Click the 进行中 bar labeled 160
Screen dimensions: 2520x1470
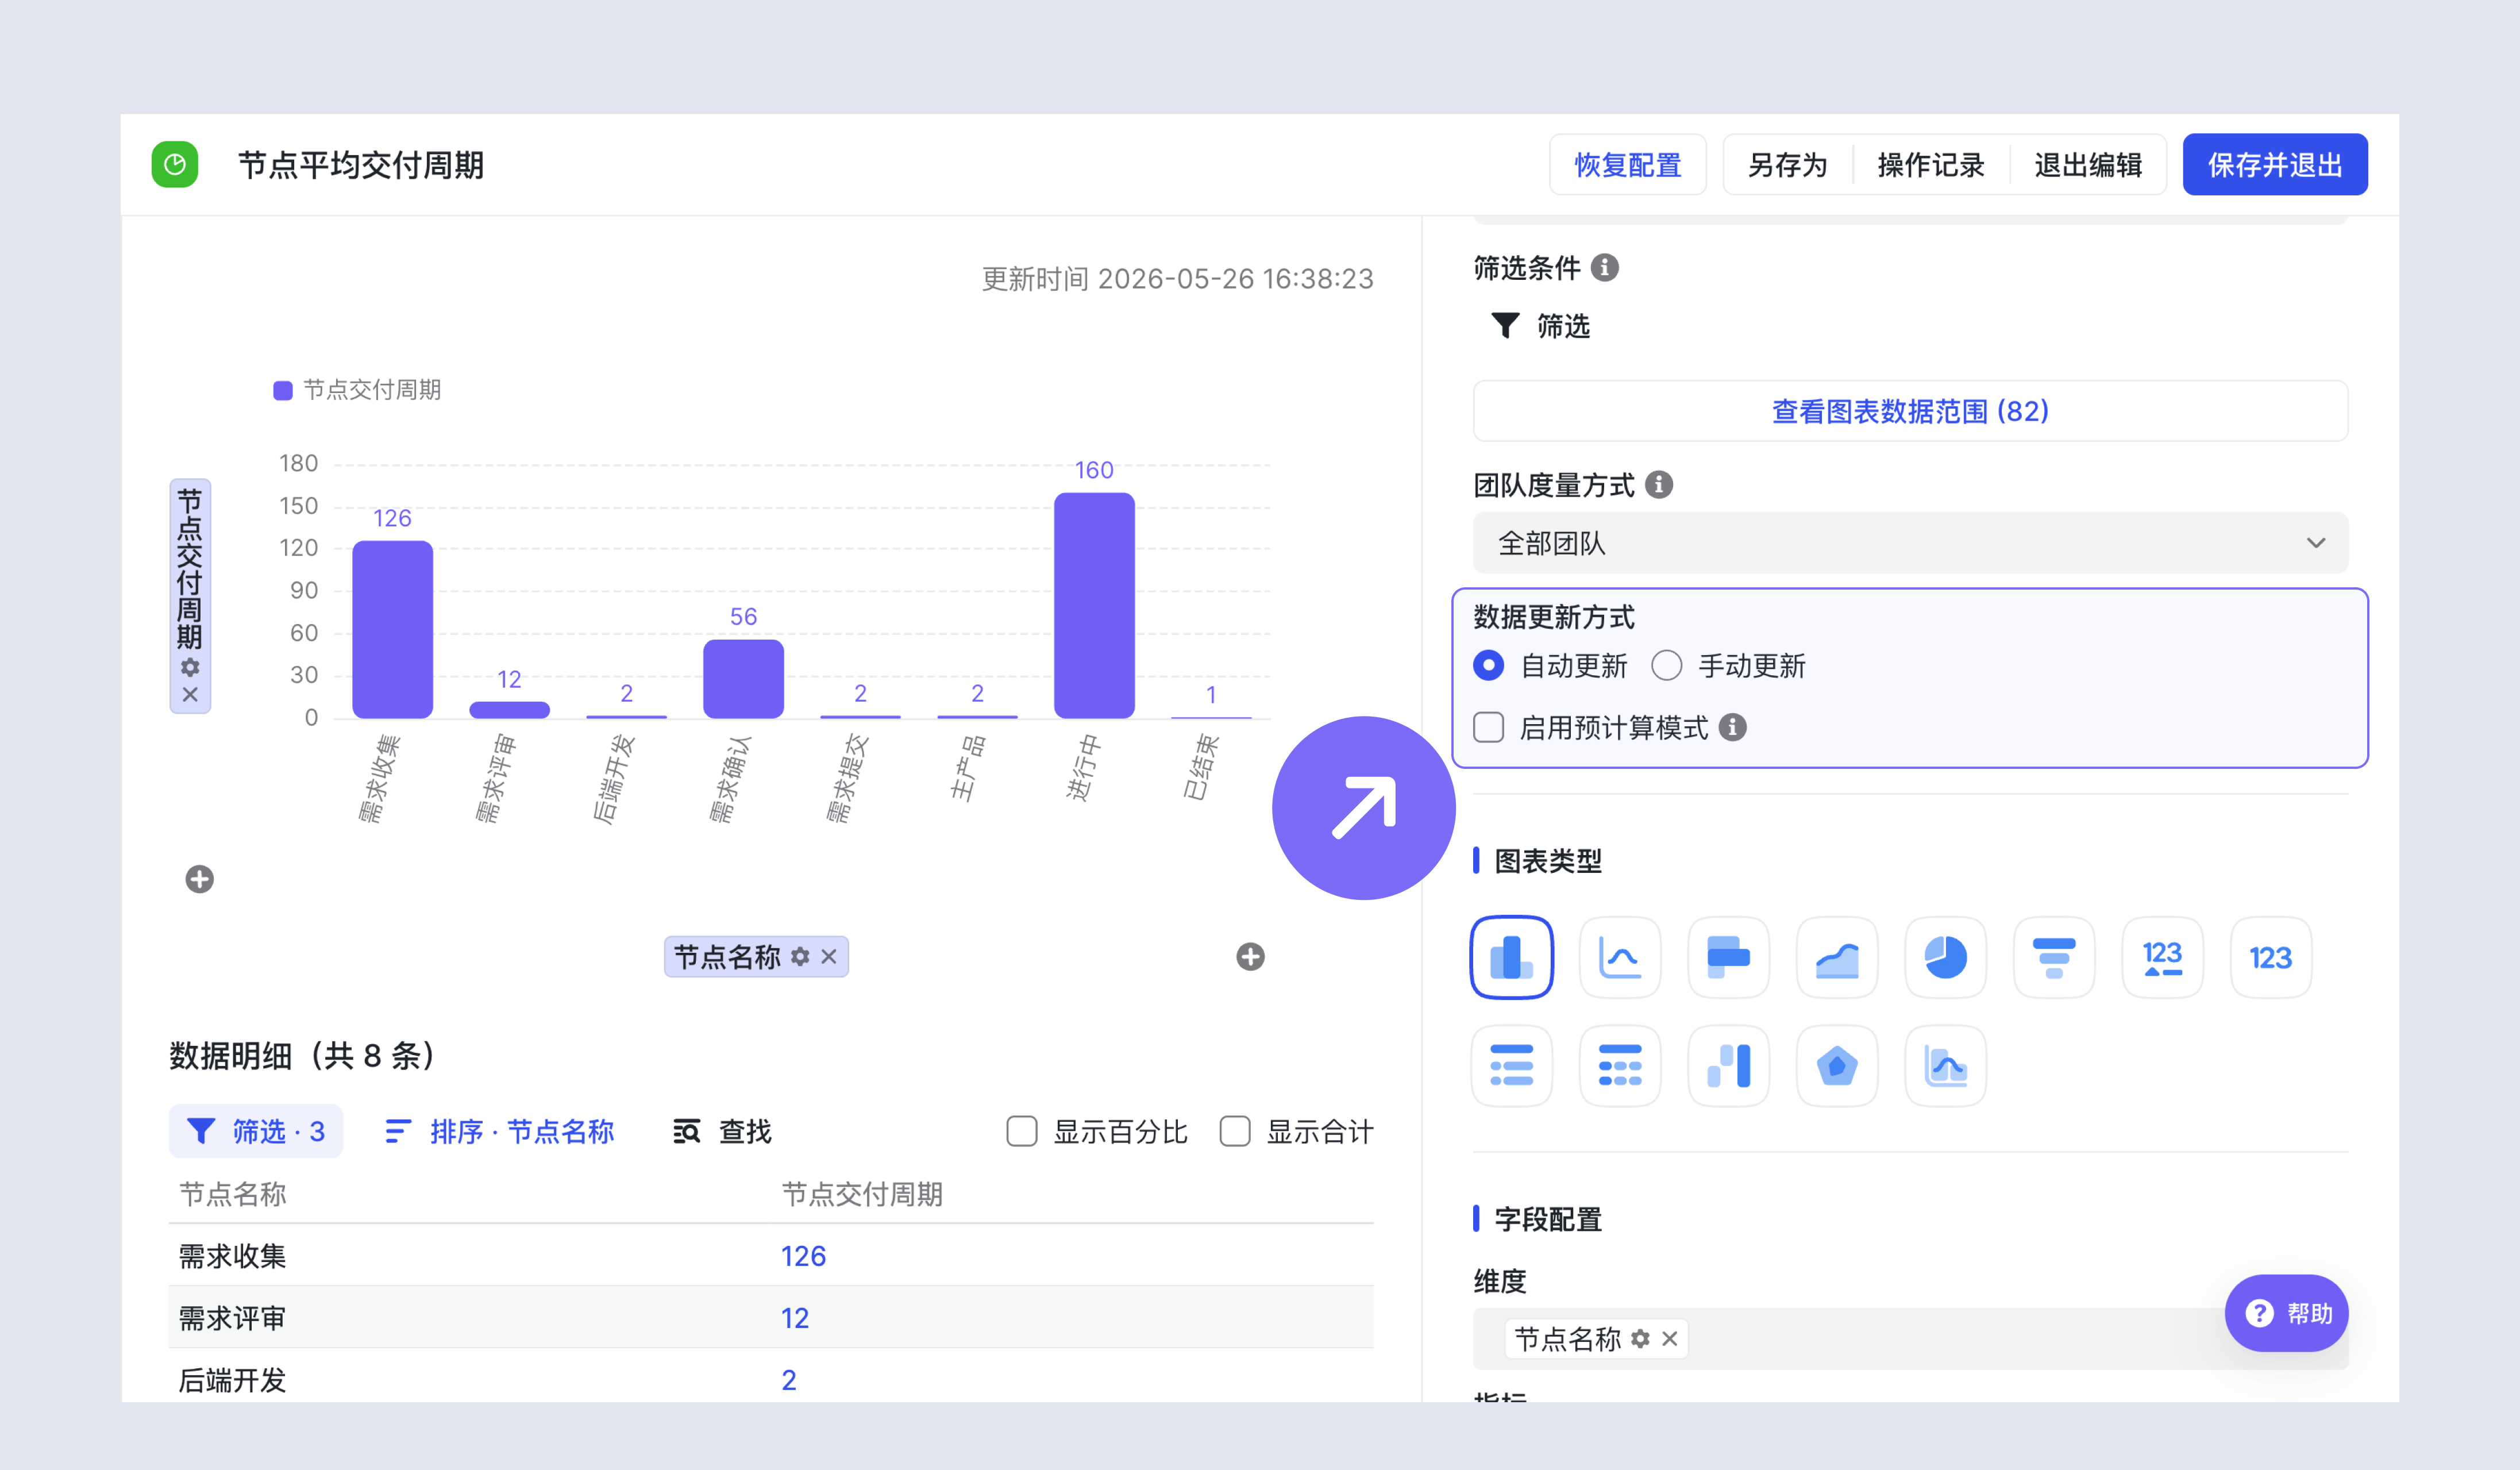(x=1094, y=605)
